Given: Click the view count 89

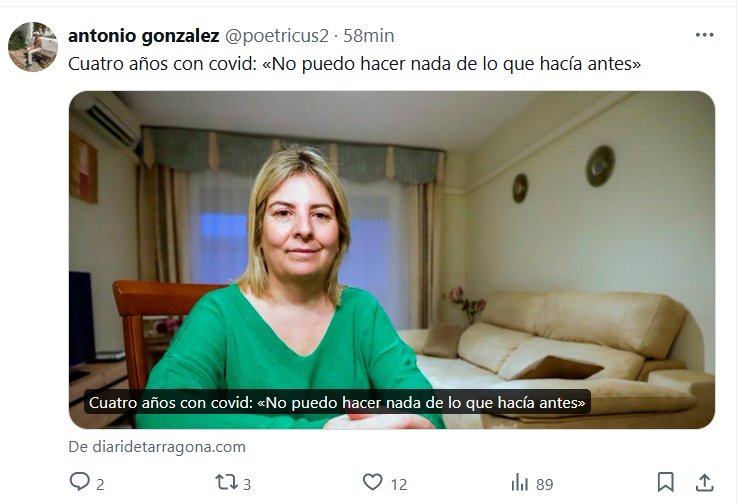Looking at the screenshot, I should 545,485.
